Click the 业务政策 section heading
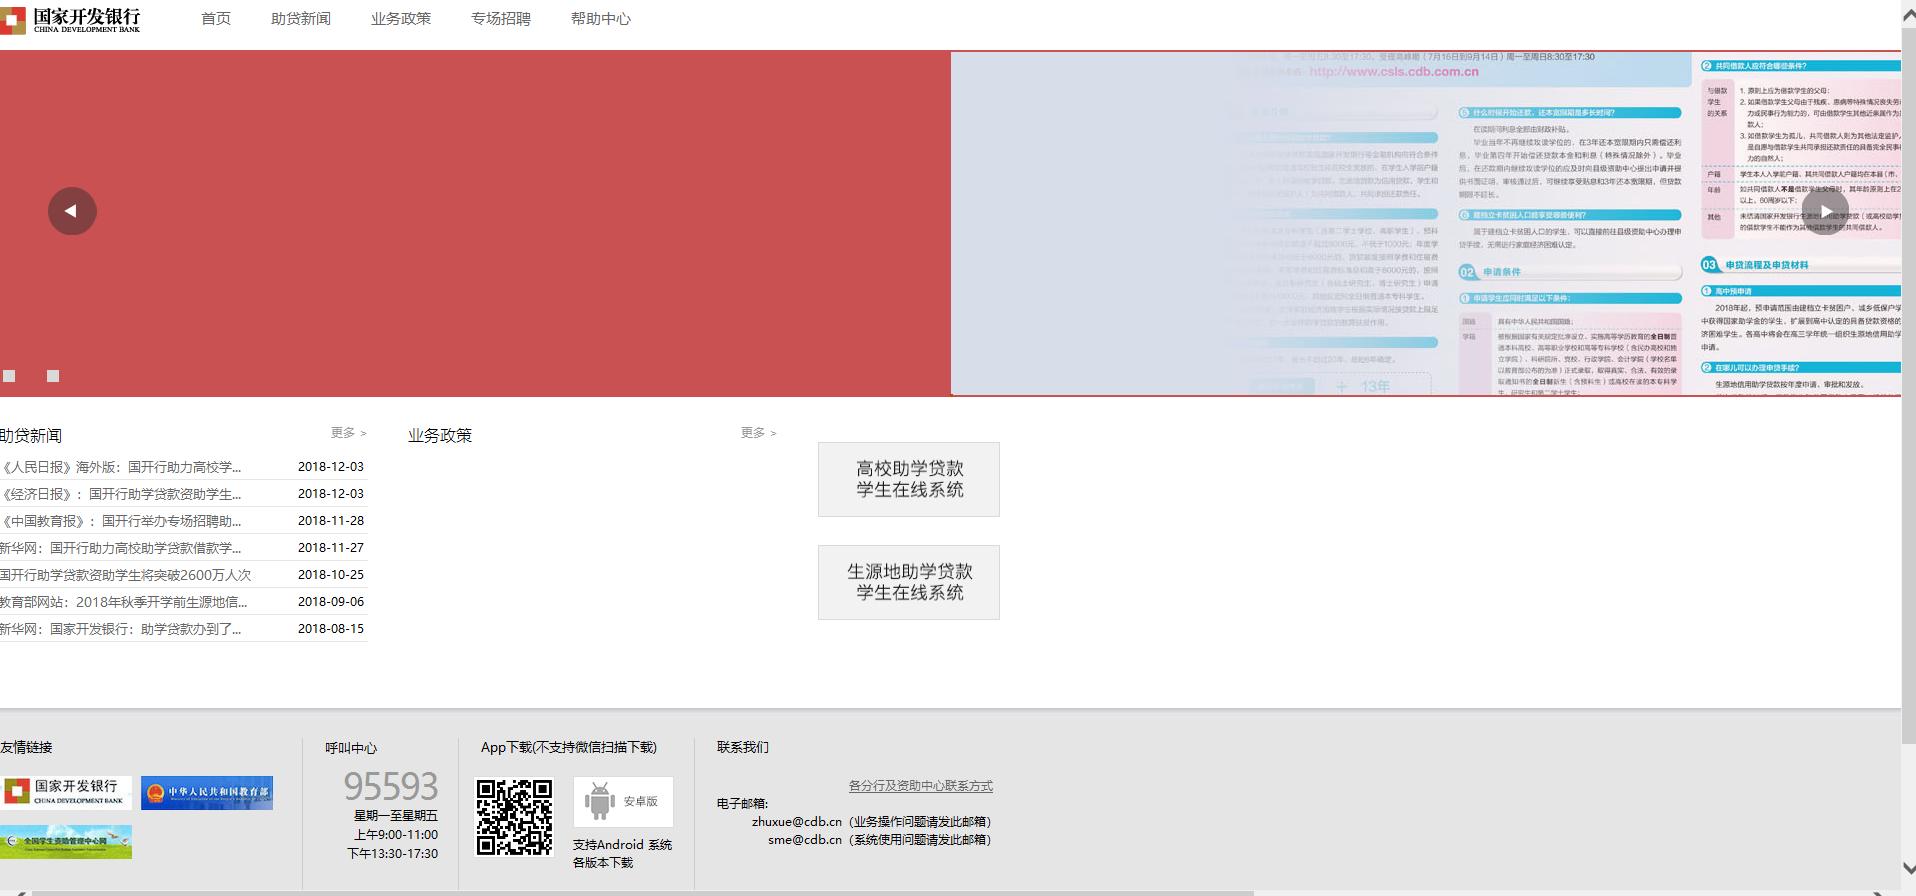 (x=440, y=435)
